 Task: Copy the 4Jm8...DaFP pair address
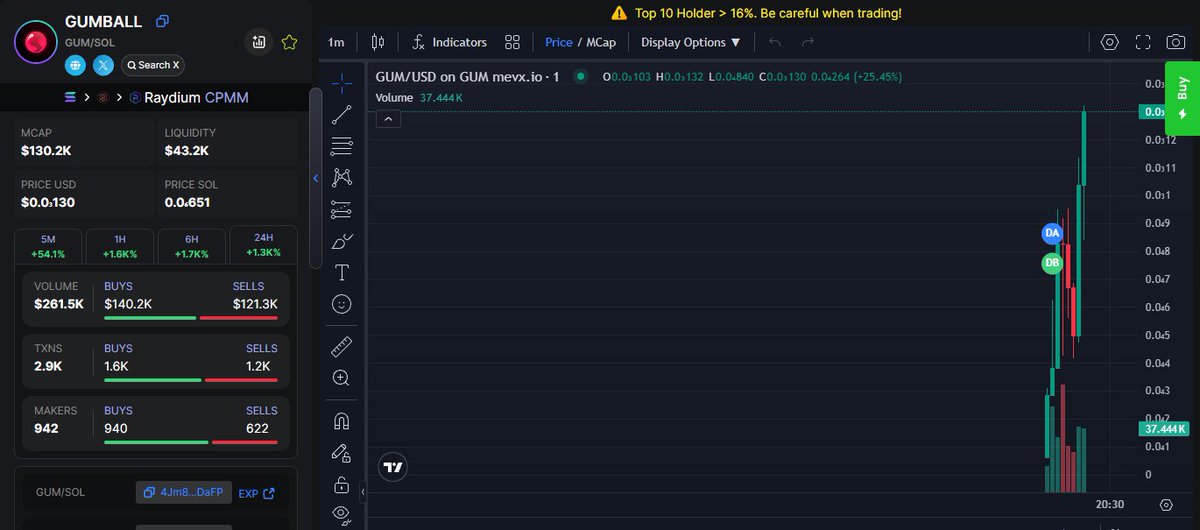click(184, 493)
